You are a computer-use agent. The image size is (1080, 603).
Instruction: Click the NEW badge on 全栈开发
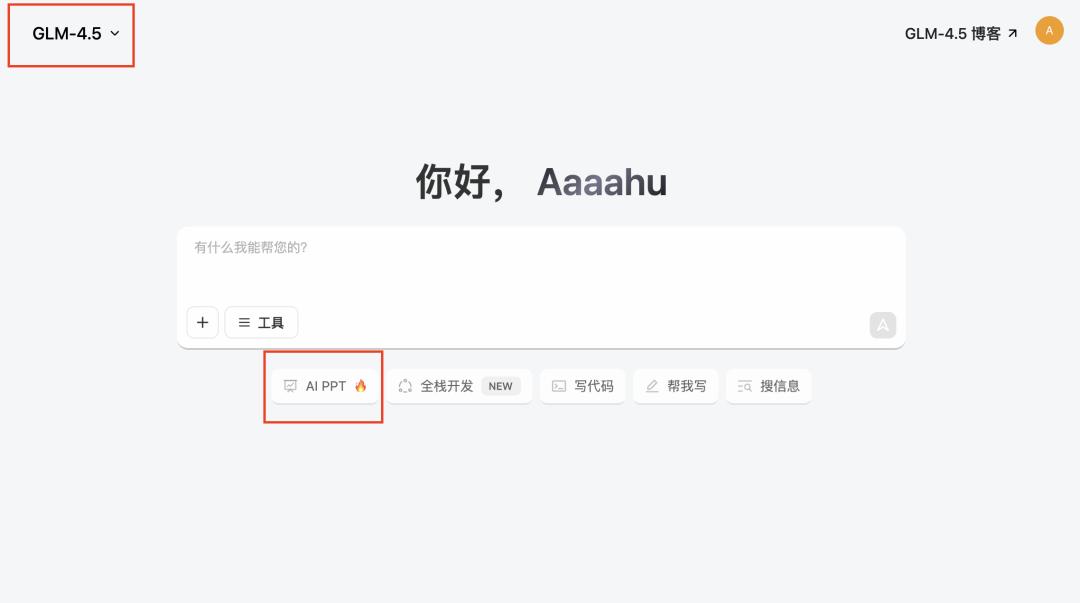click(500, 386)
